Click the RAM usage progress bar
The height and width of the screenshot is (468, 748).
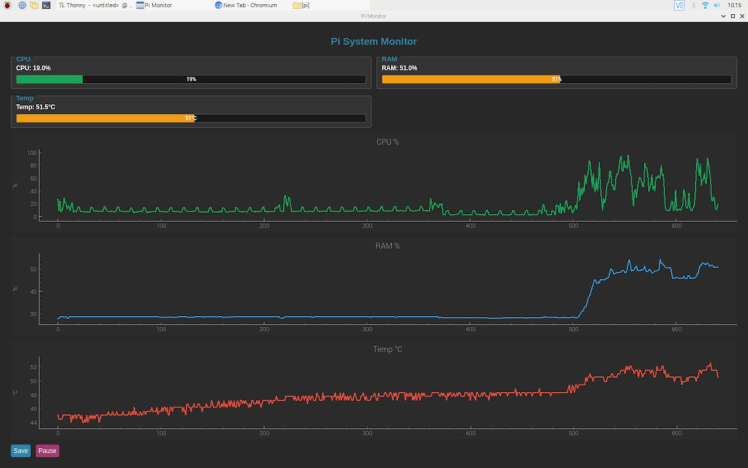[x=556, y=78]
